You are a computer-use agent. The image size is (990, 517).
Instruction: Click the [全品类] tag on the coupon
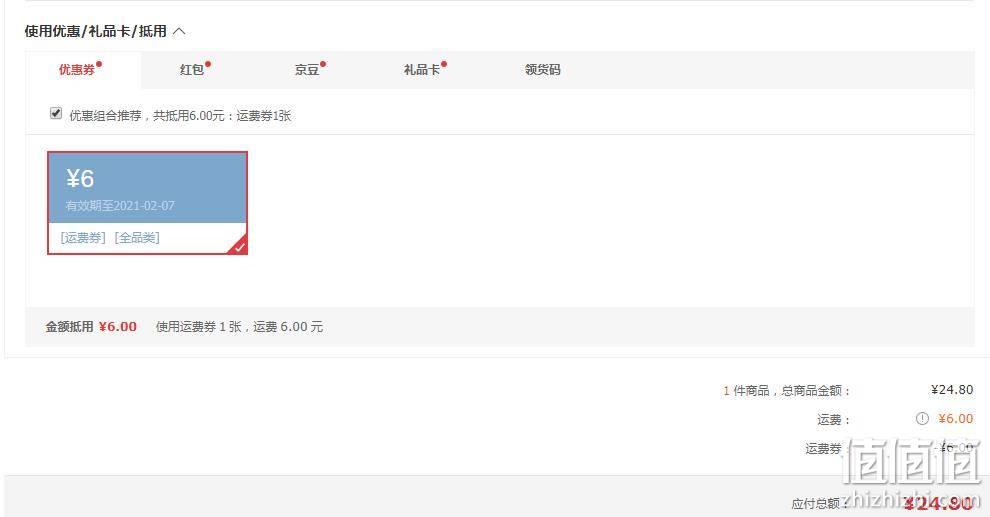click(137, 237)
